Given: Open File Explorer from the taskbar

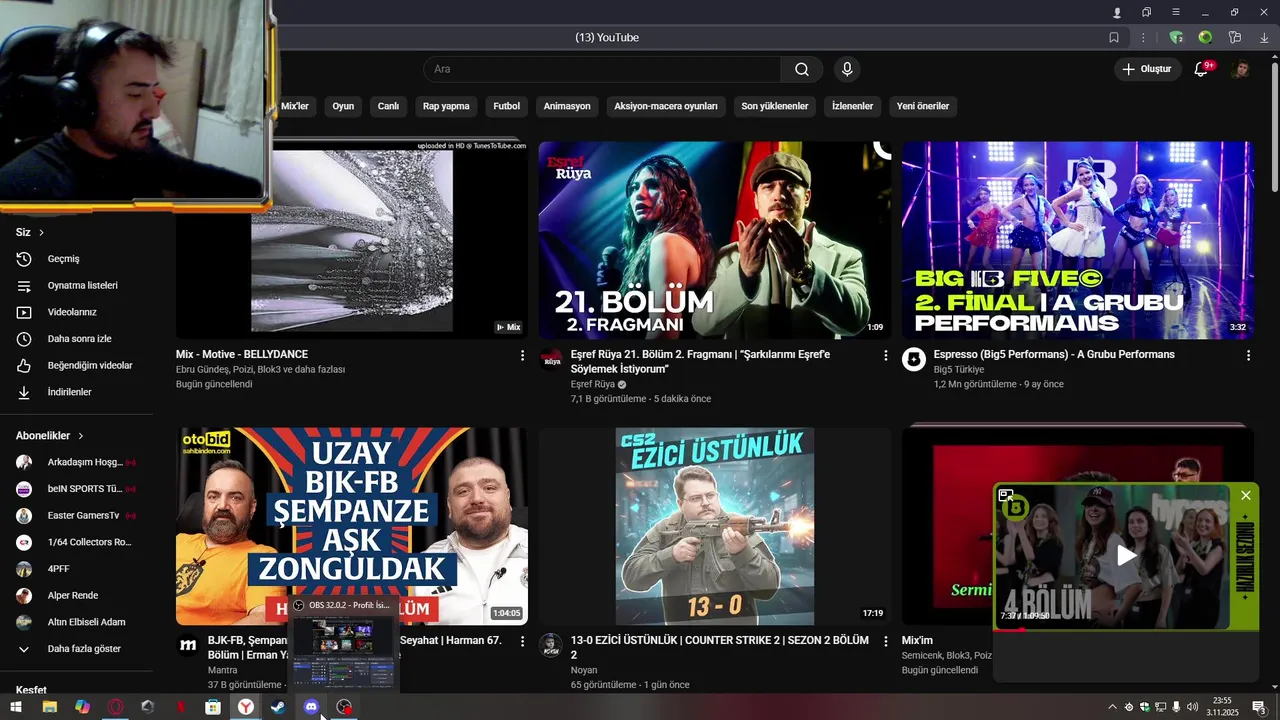Looking at the screenshot, I should point(49,707).
